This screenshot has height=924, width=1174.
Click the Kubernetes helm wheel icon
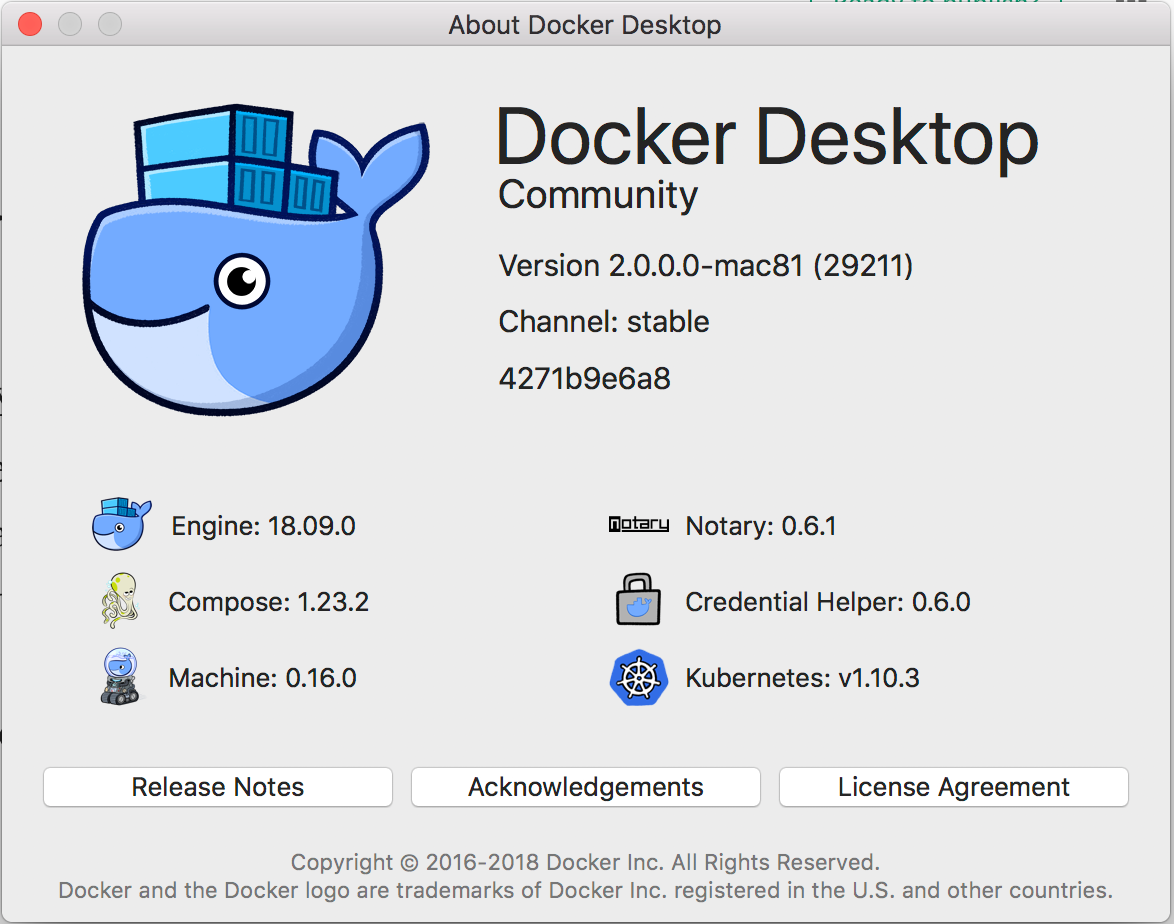pos(638,678)
